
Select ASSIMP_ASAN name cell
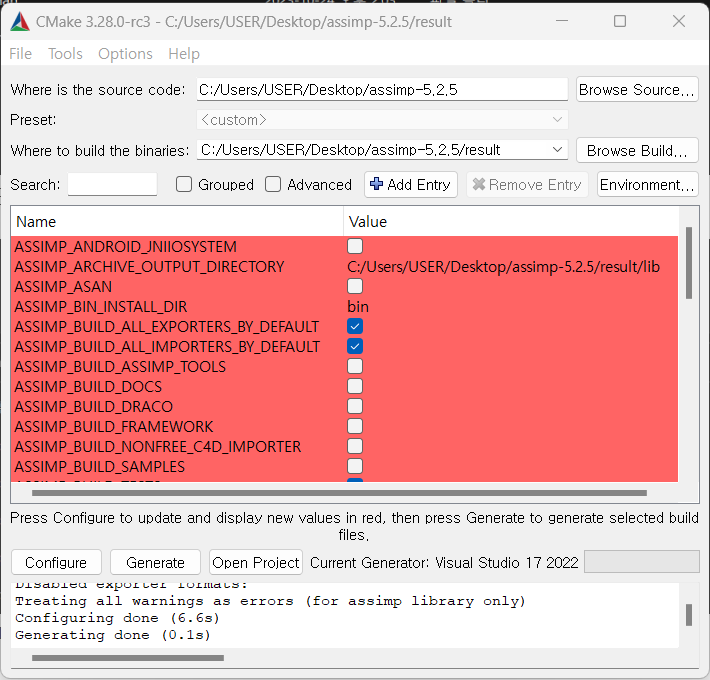tap(177, 287)
